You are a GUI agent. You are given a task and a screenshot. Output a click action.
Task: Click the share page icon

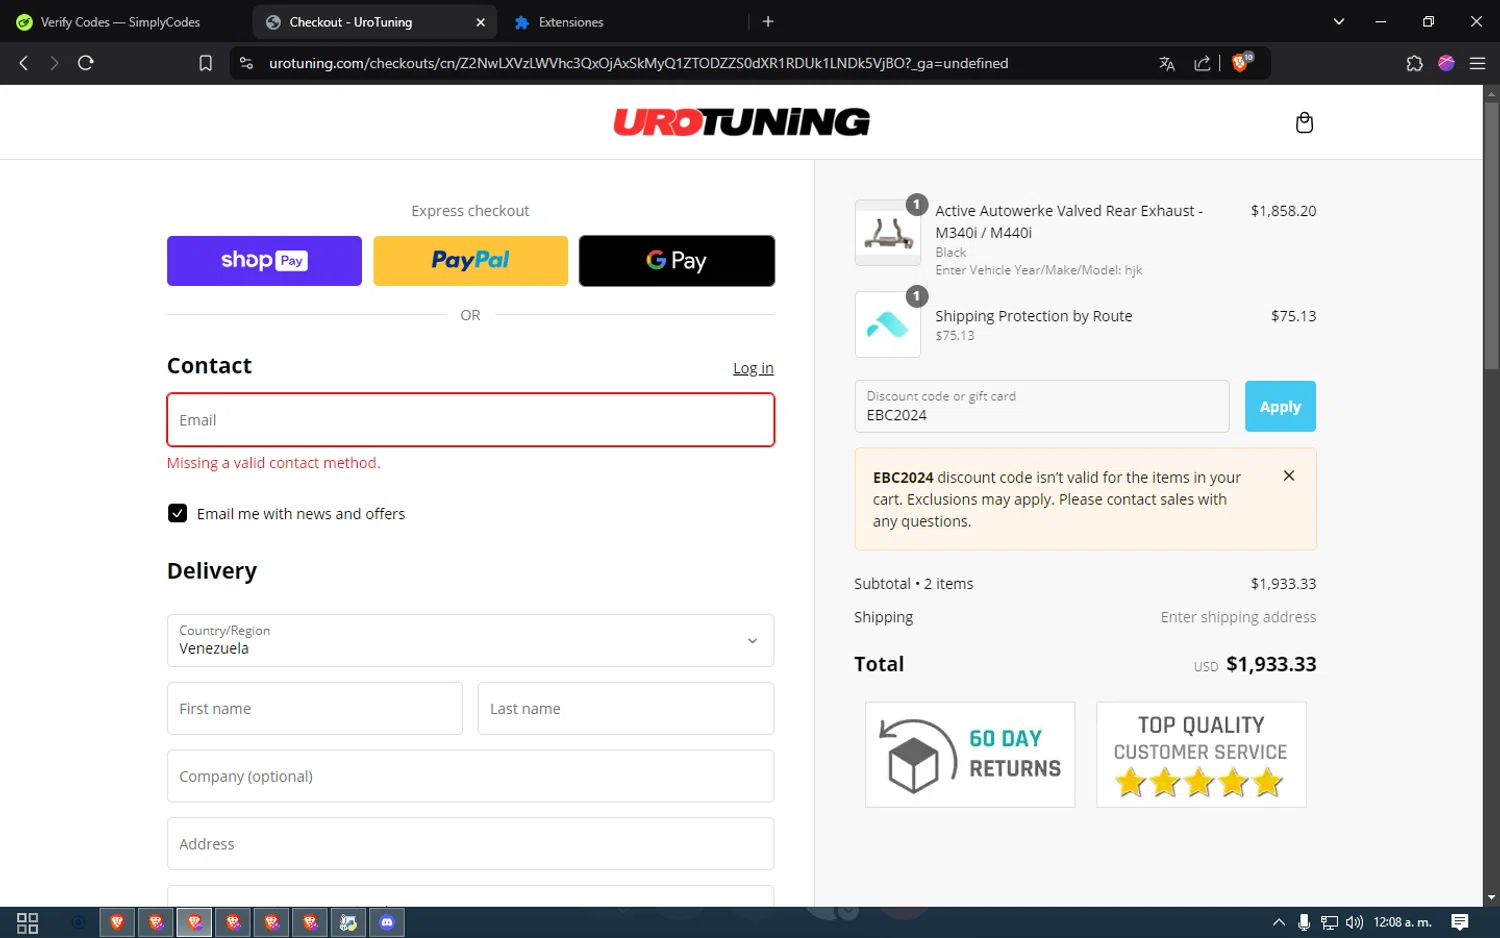1202,63
